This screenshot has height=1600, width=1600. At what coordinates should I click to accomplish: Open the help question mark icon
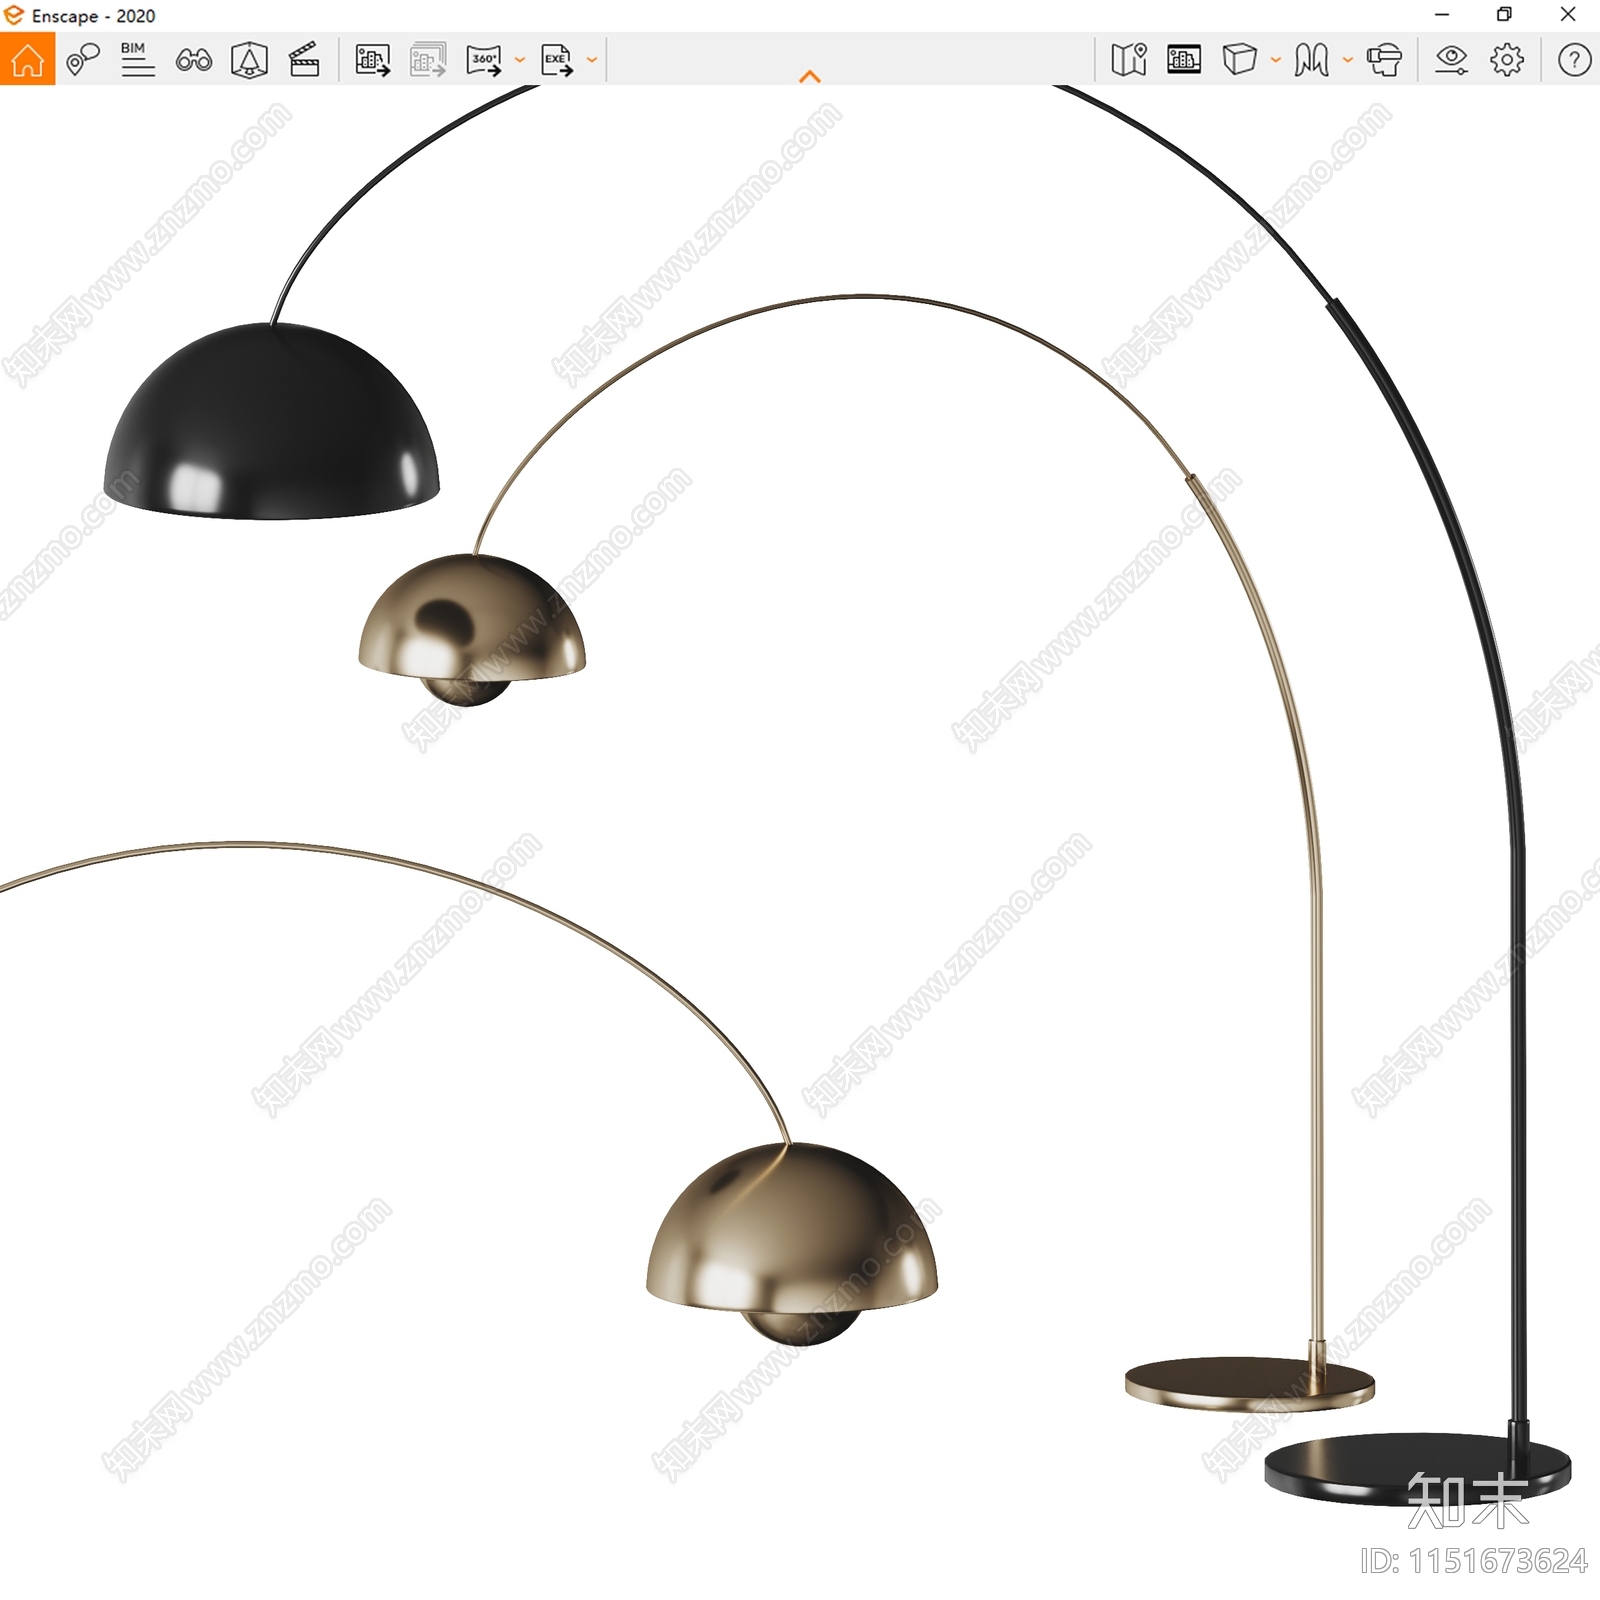point(1574,60)
